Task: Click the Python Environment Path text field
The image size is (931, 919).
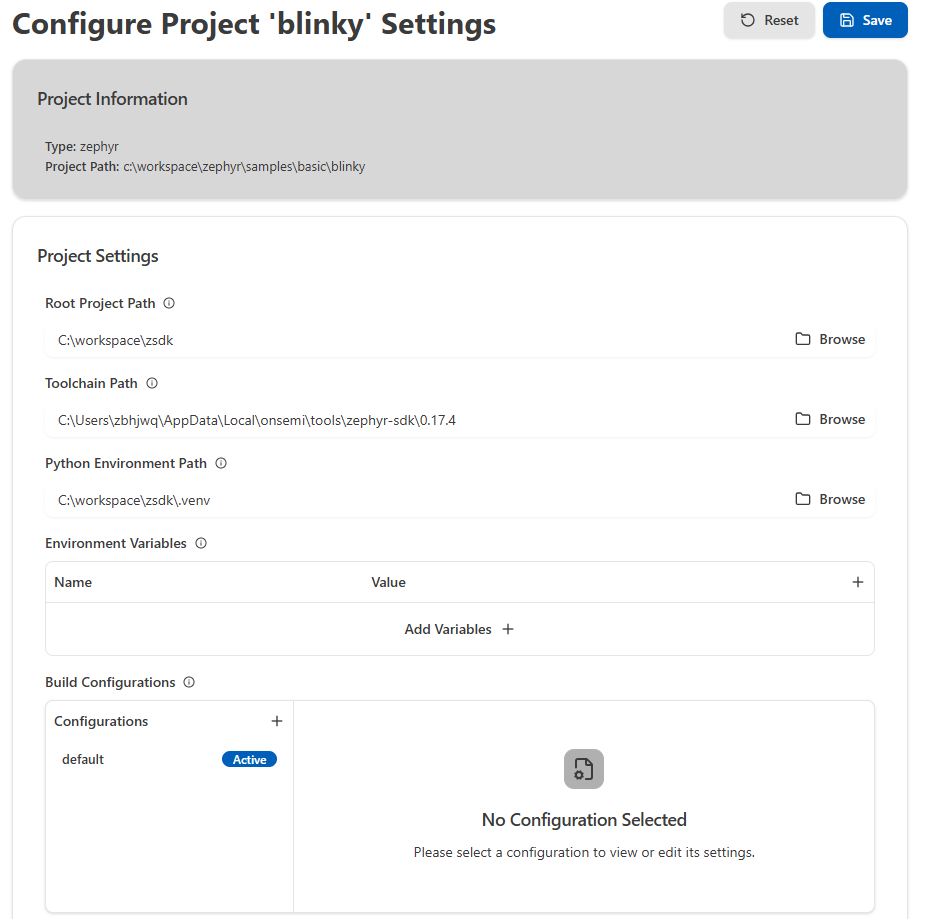Action: (x=400, y=500)
